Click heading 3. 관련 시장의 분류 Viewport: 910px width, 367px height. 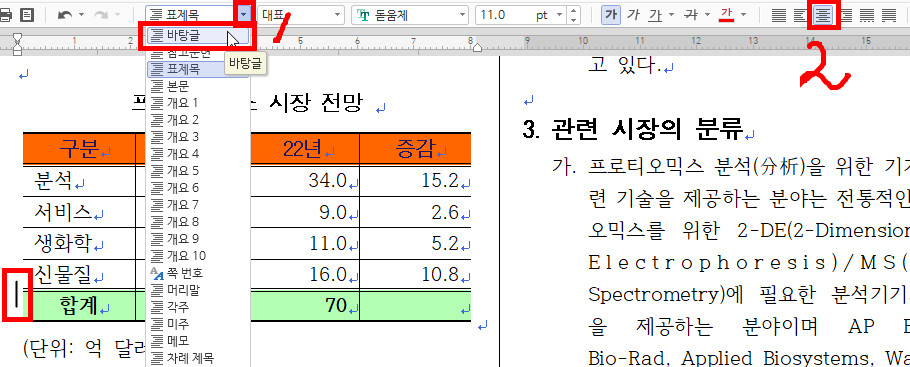tap(633, 130)
